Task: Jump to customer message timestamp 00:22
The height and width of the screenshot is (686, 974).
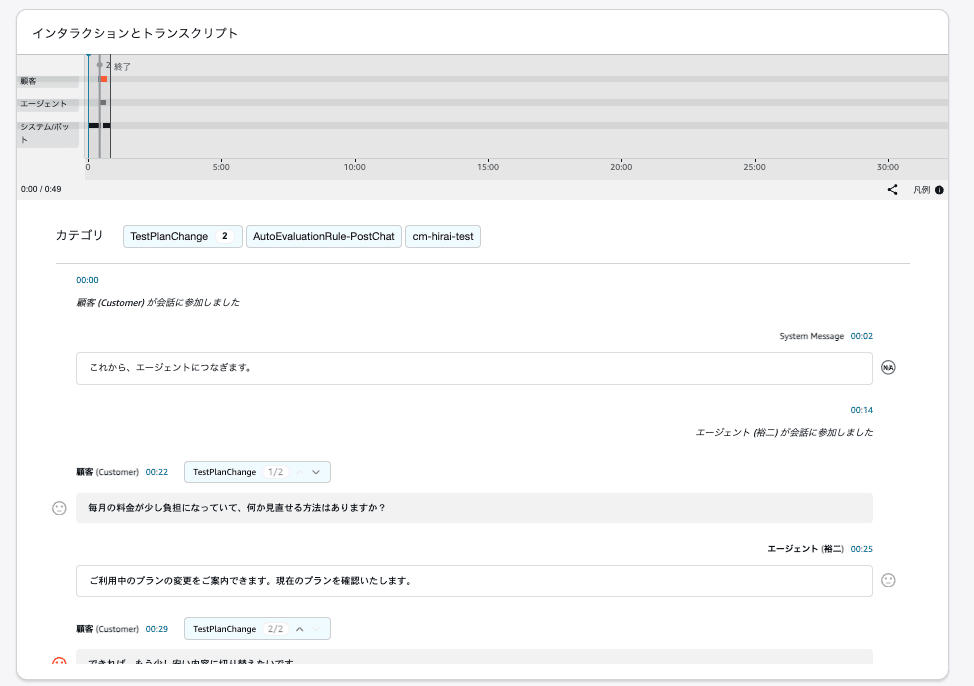Action: [157, 472]
